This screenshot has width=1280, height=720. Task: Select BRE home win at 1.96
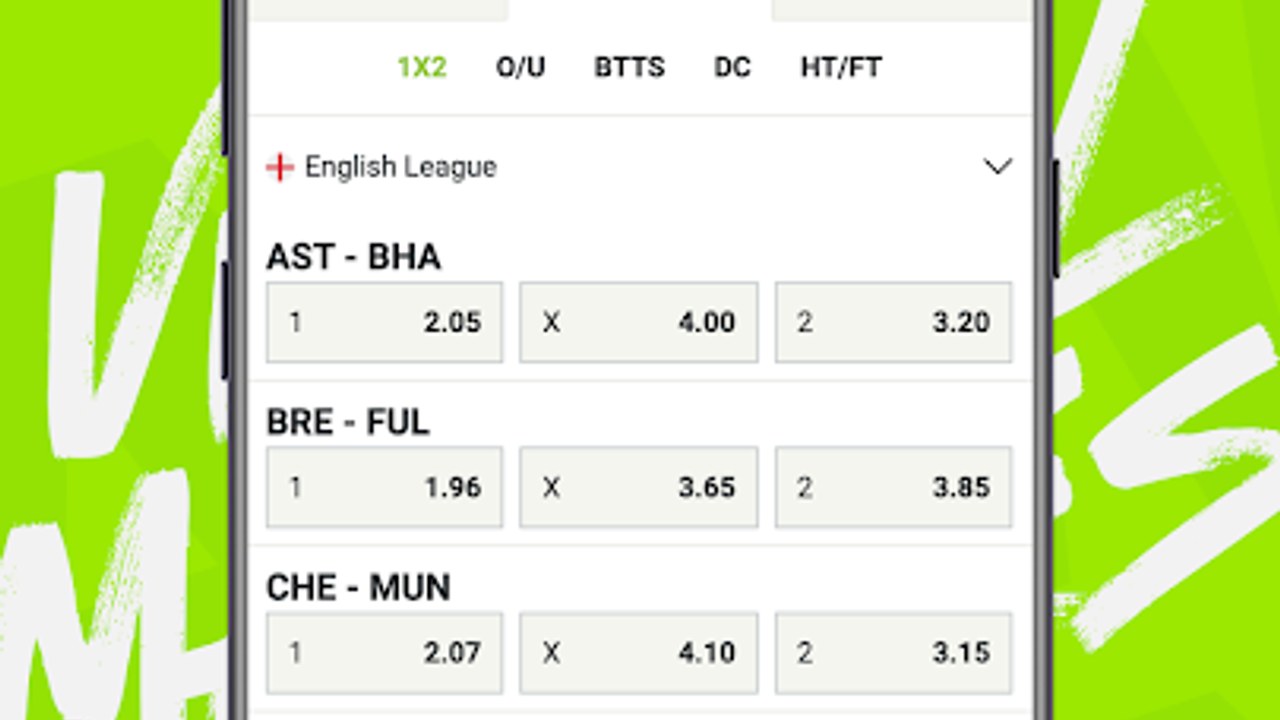tap(384, 487)
